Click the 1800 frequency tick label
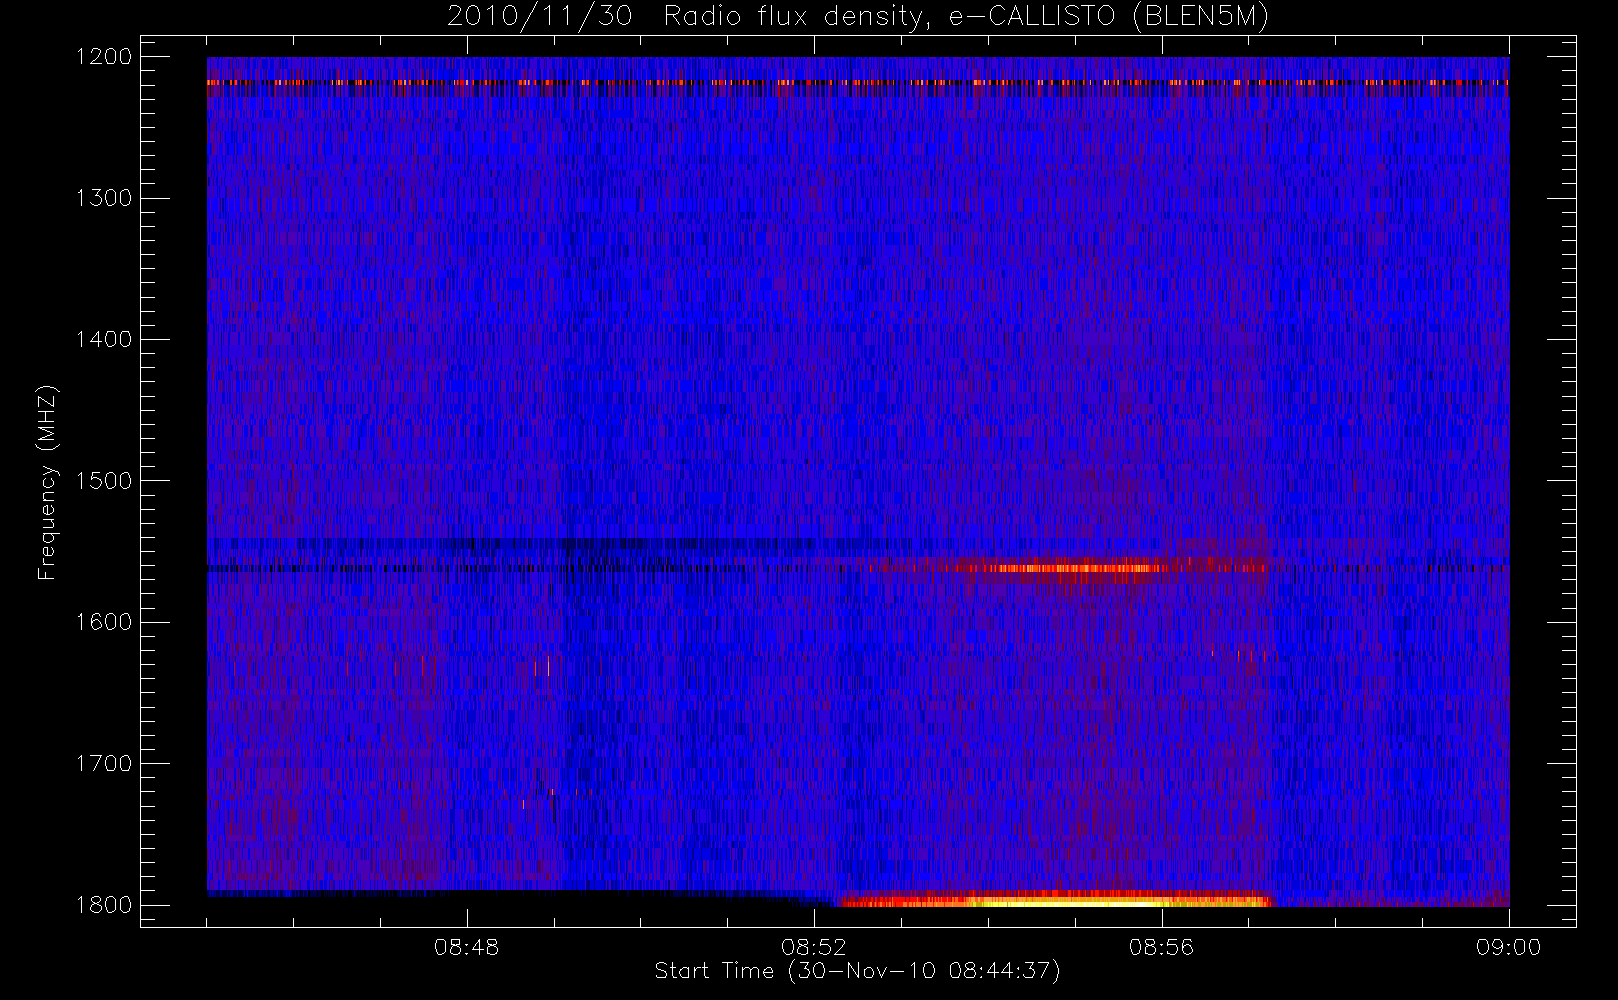 104,905
